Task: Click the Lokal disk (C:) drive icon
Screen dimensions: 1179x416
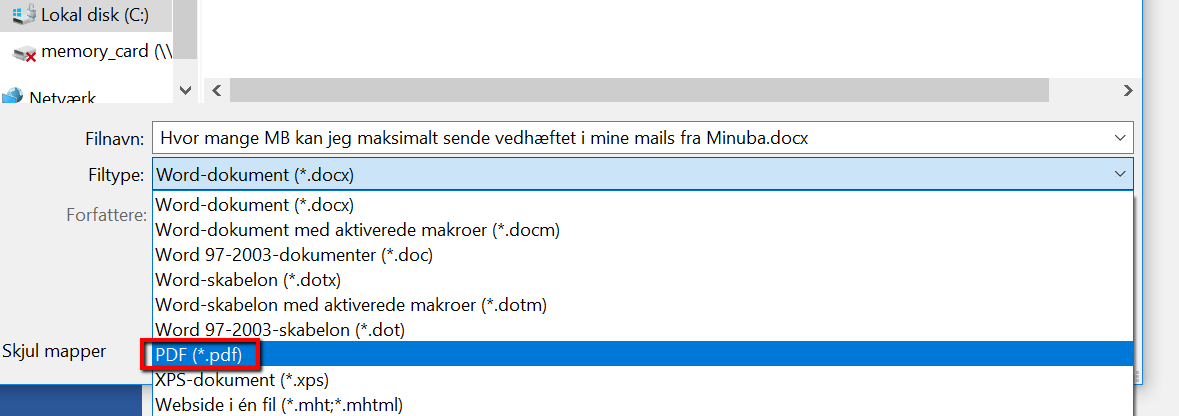Action: coord(24,14)
